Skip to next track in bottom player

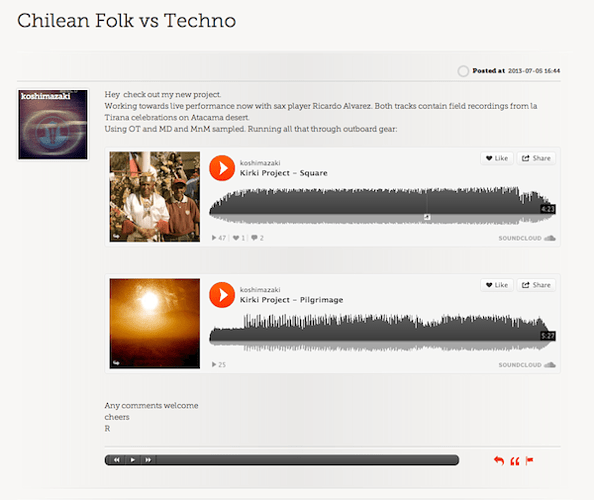tap(148, 460)
